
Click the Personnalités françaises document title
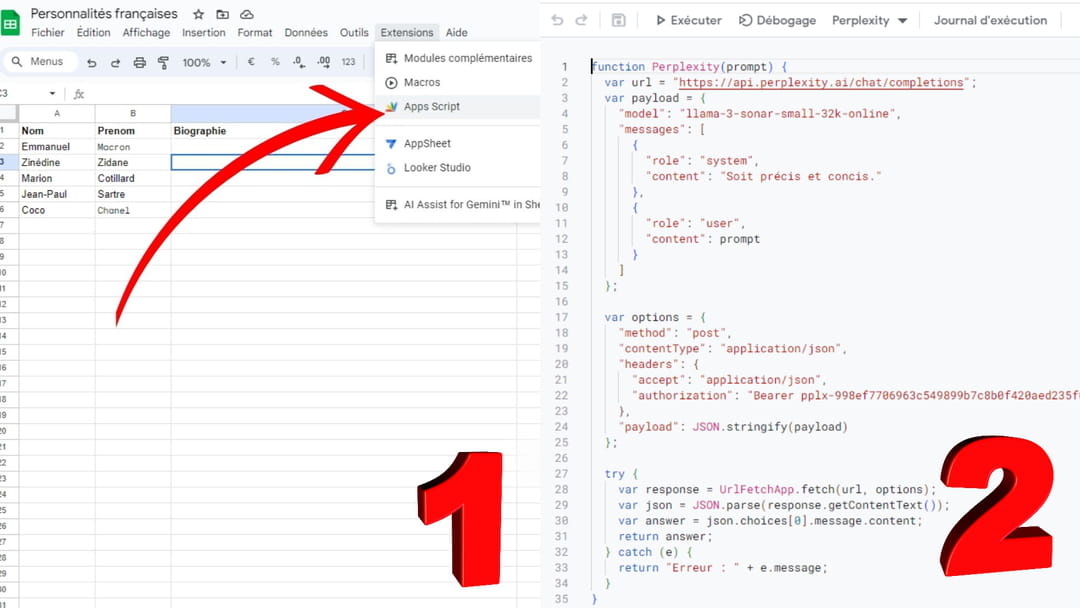tap(104, 14)
